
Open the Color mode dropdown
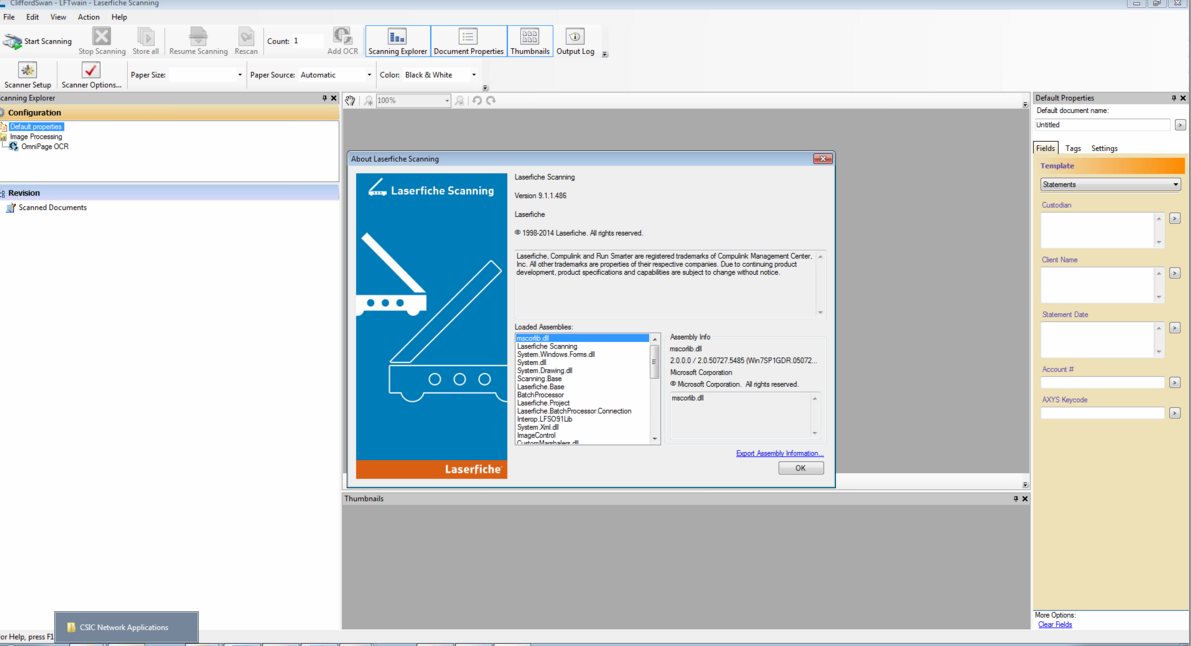[441, 75]
